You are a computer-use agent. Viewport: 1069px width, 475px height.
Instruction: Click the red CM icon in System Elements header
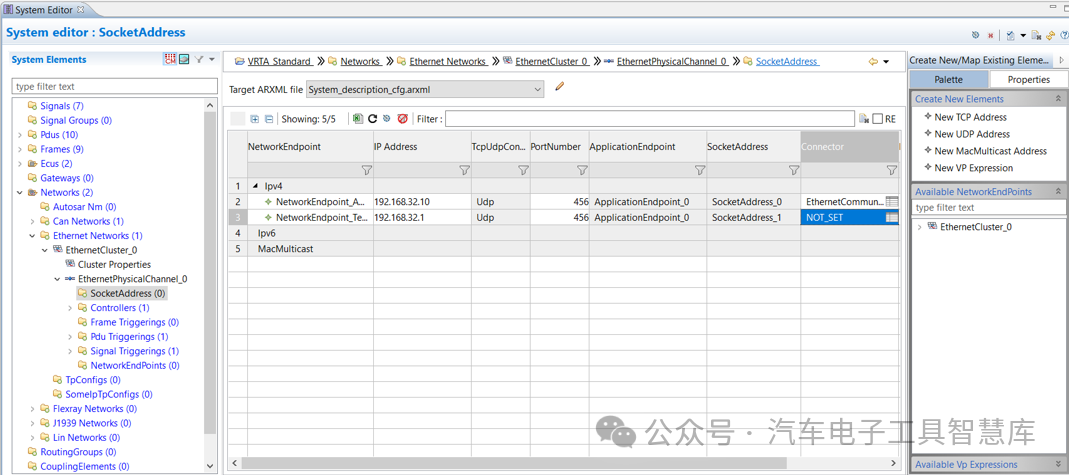(170, 60)
